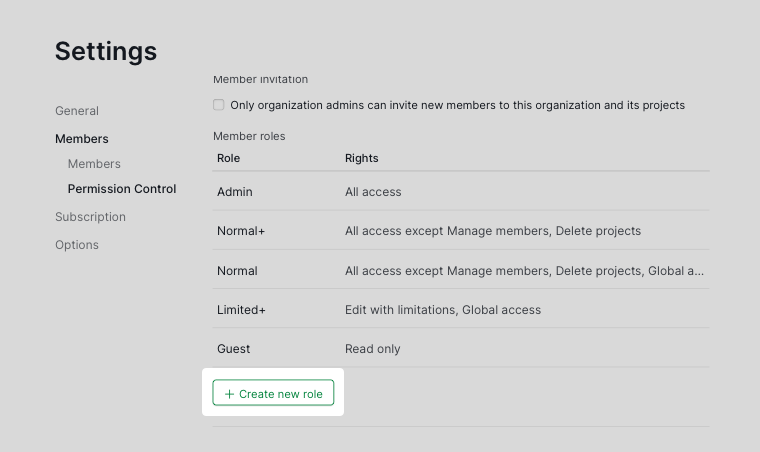Open the Members sub-item under Members
760x452 pixels.
pos(94,164)
